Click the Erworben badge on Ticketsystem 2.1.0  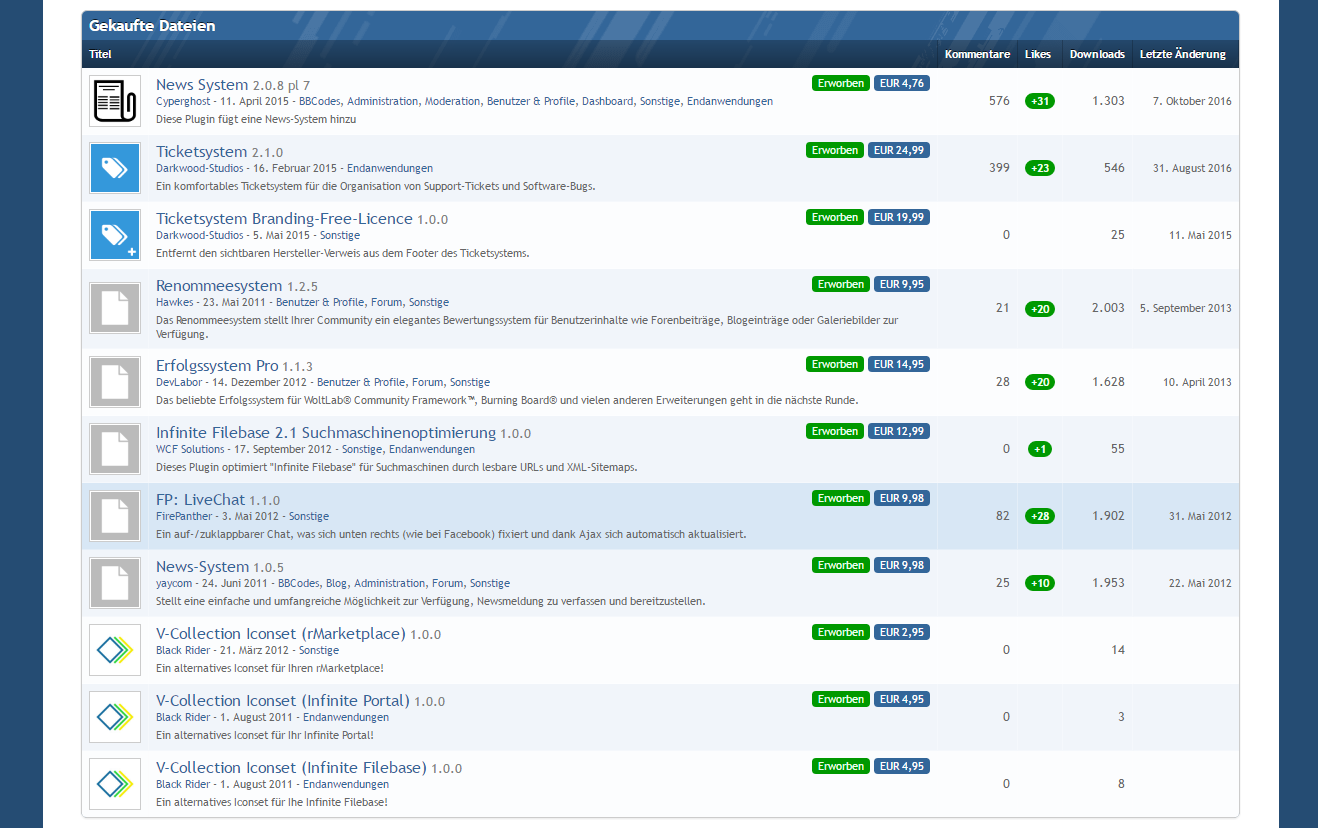834,150
